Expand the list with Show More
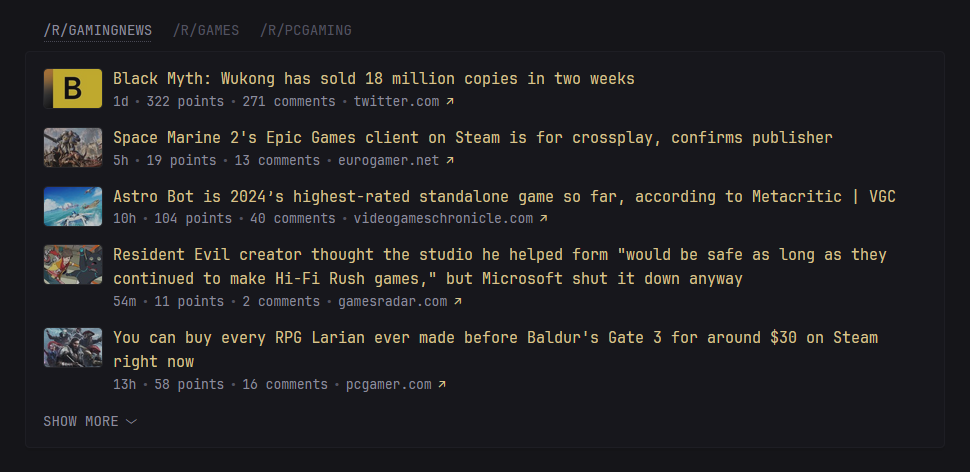This screenshot has height=472, width=970. 90,421
